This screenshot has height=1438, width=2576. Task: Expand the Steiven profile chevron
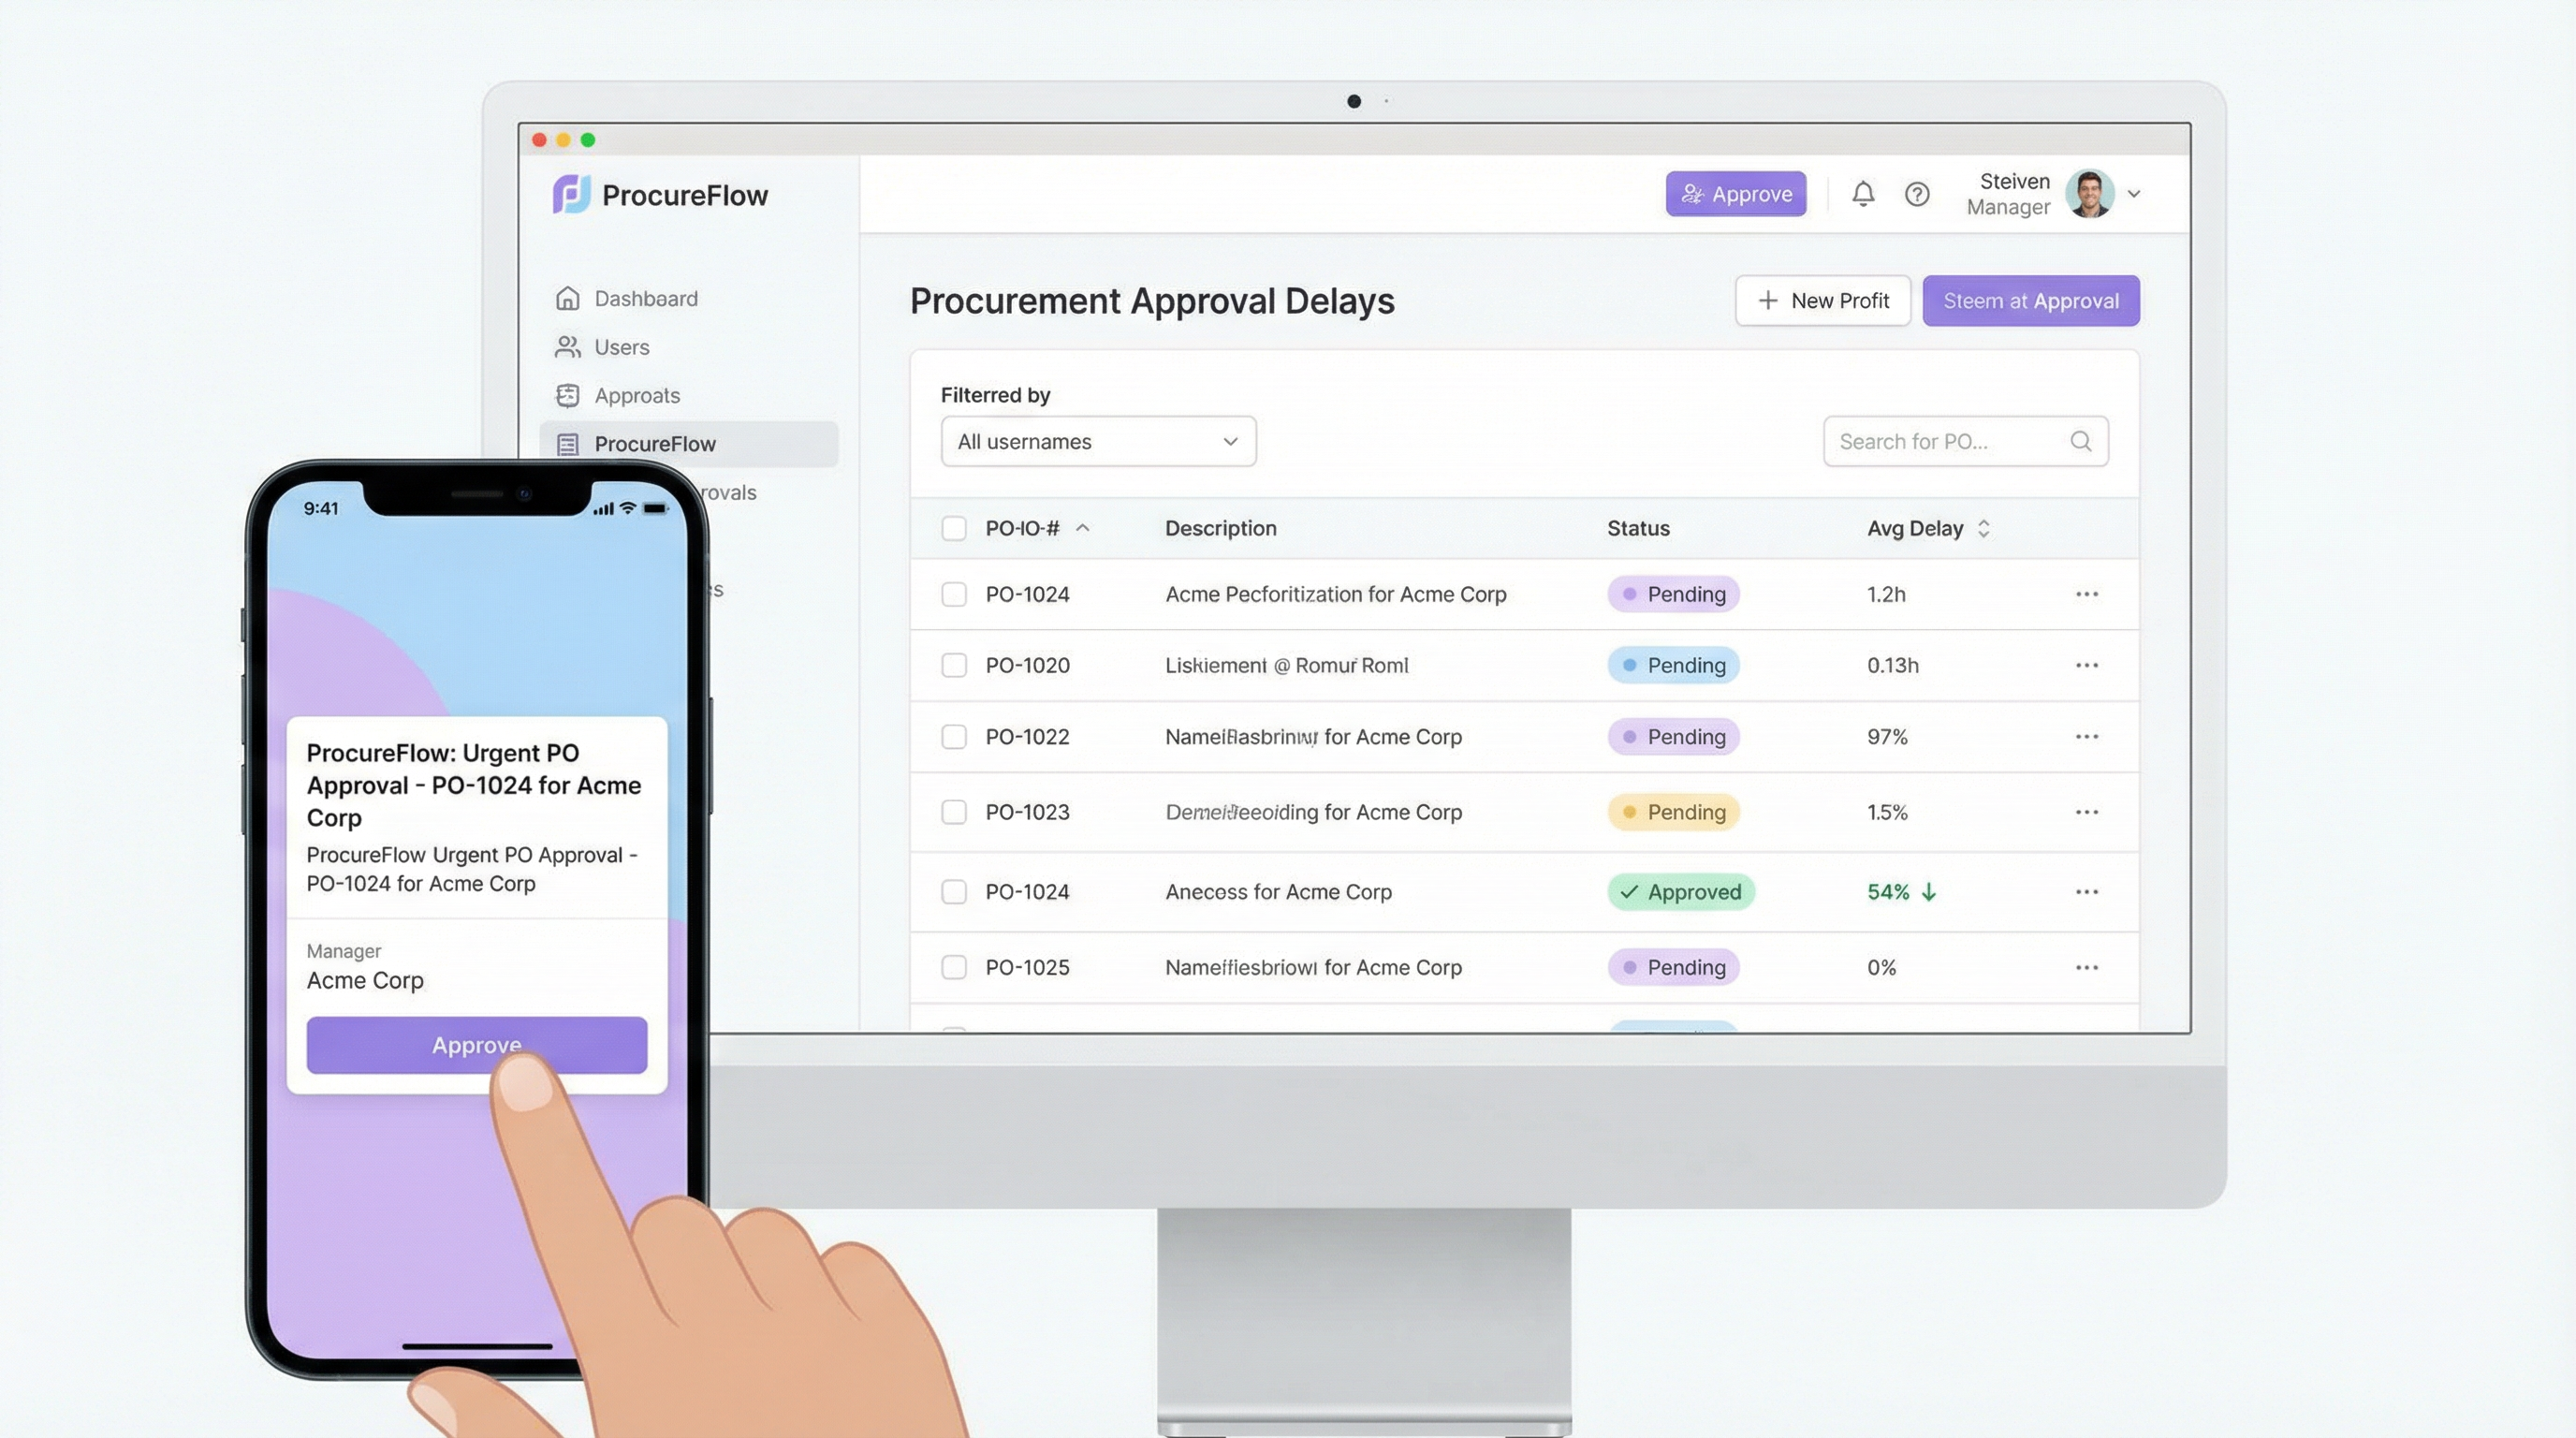click(x=2136, y=193)
